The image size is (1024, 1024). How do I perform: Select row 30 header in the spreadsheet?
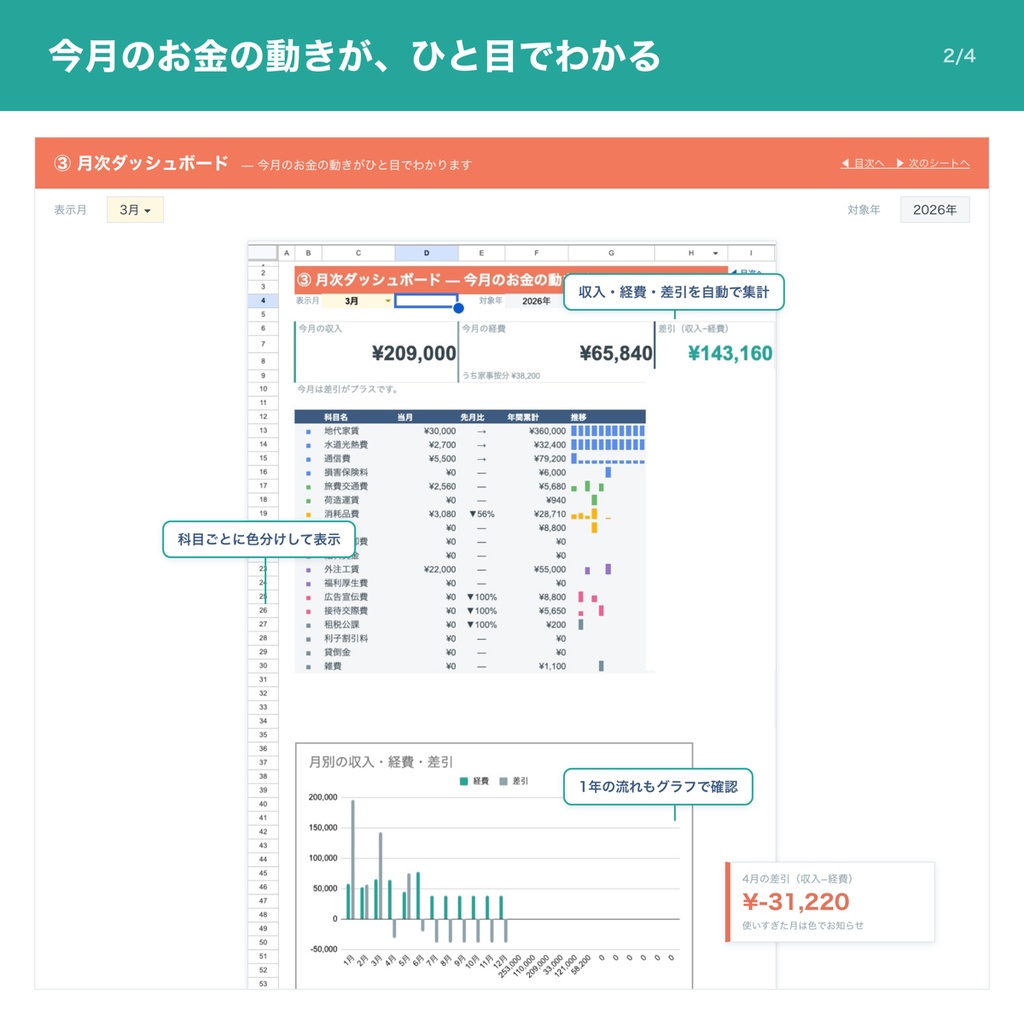(263, 665)
